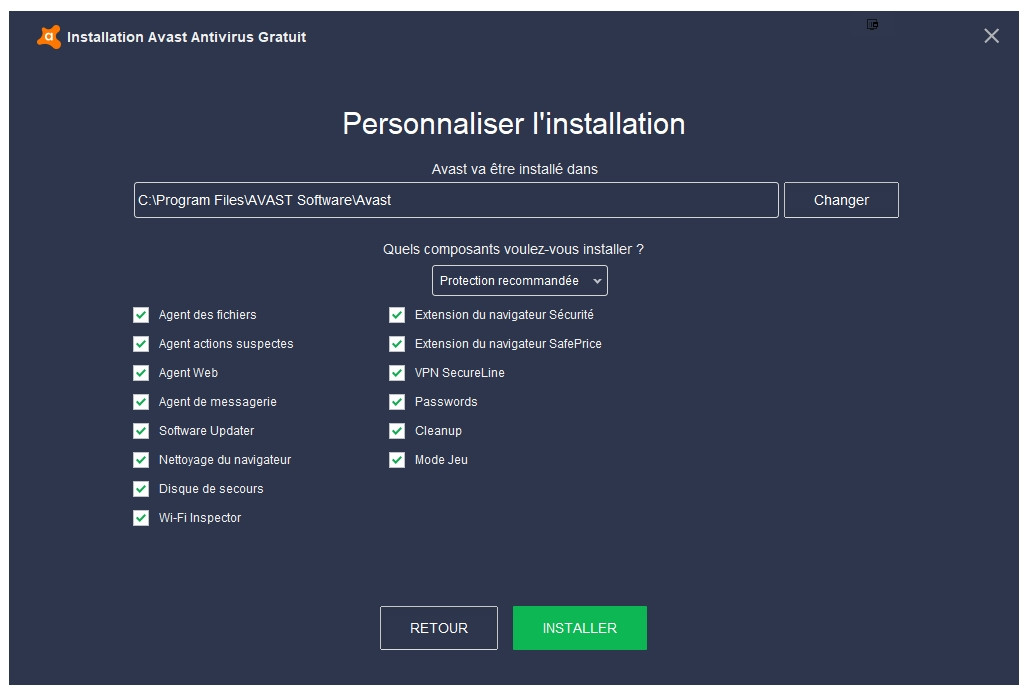
Task: Toggle the Agent Web checkbox
Action: (141, 373)
